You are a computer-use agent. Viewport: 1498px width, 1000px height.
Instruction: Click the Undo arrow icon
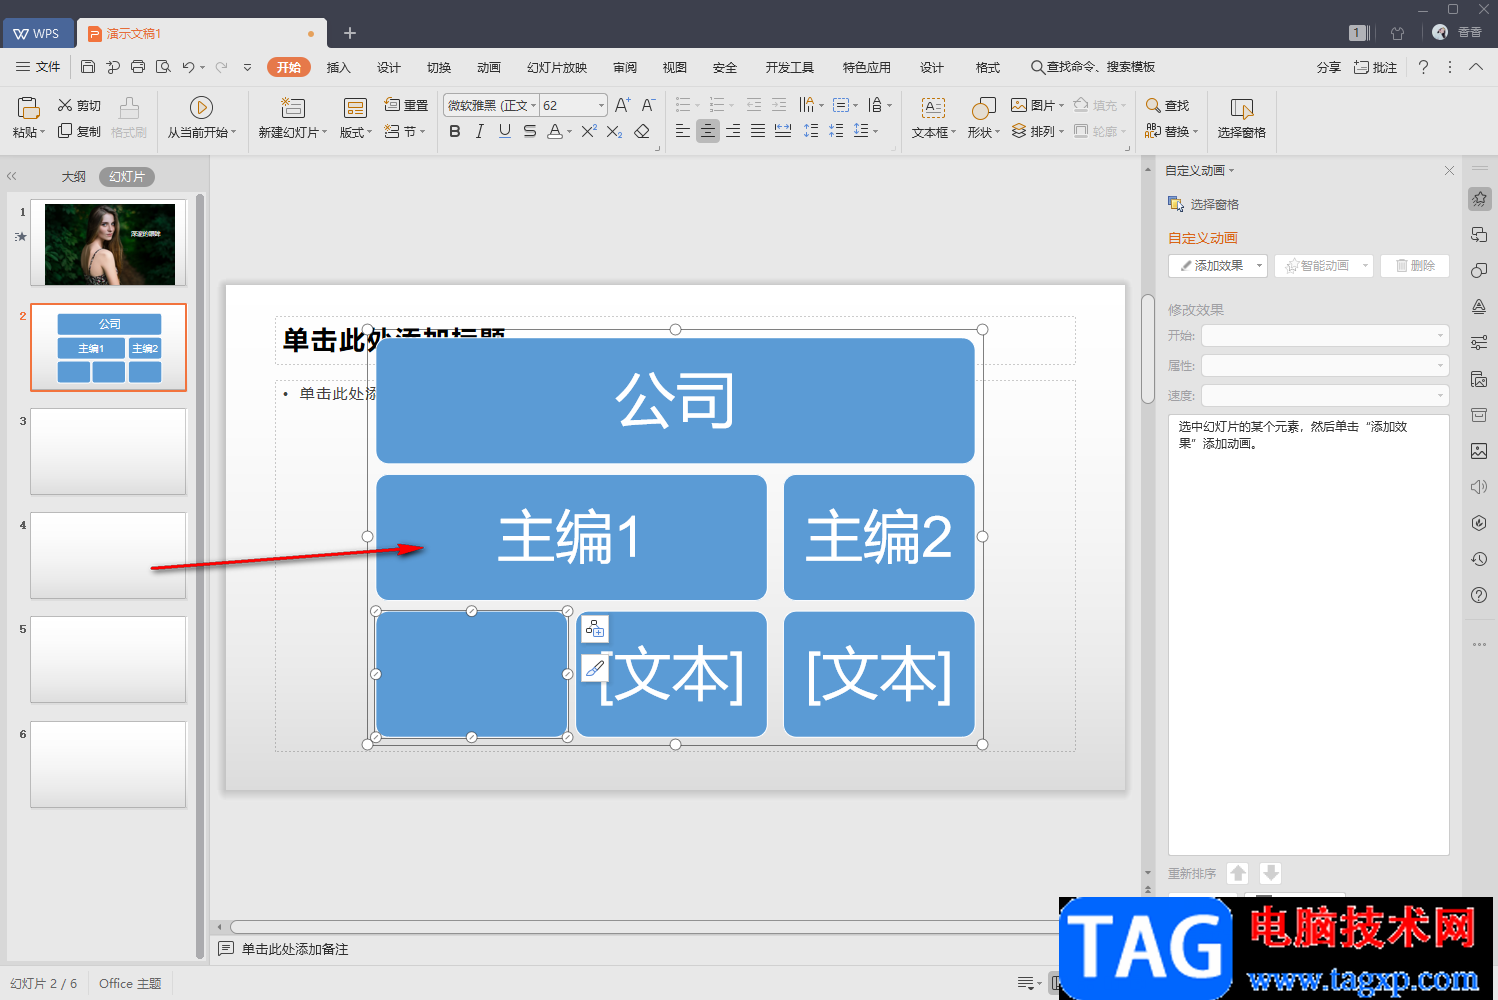pos(188,67)
